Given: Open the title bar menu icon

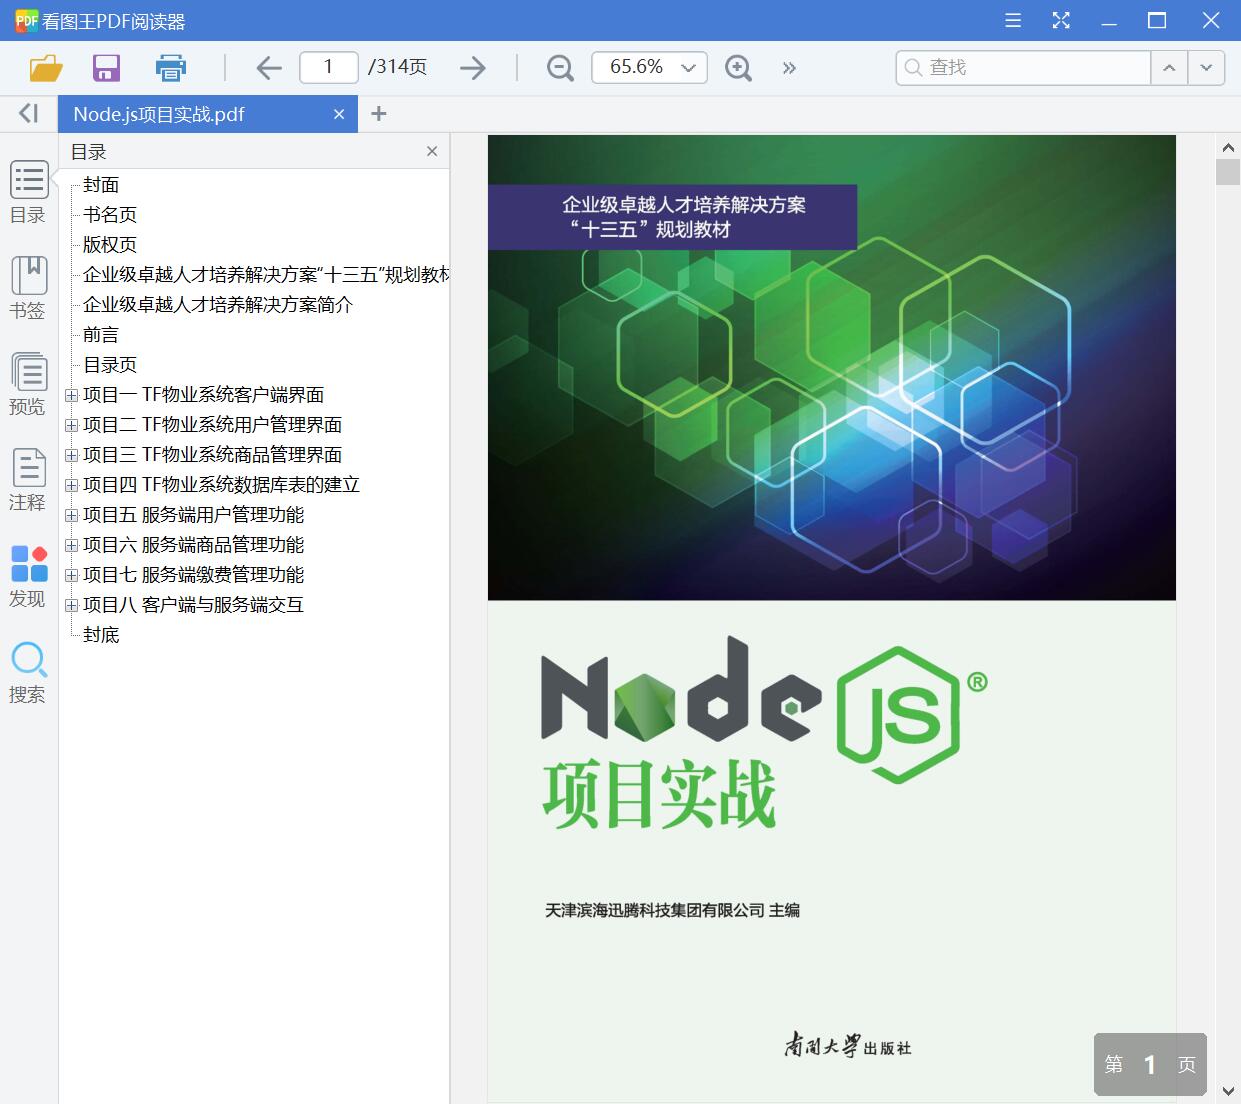Looking at the screenshot, I should (x=1013, y=20).
